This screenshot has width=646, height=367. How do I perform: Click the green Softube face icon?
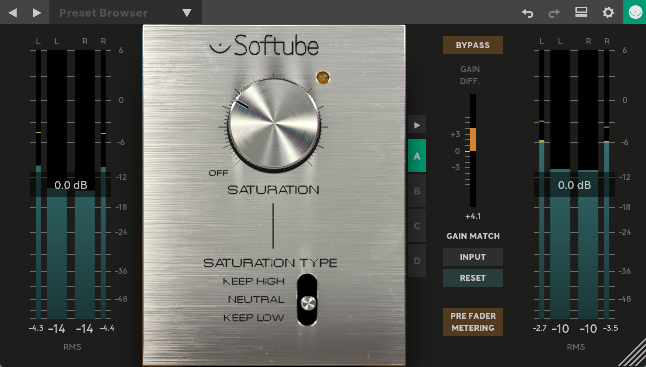634,12
